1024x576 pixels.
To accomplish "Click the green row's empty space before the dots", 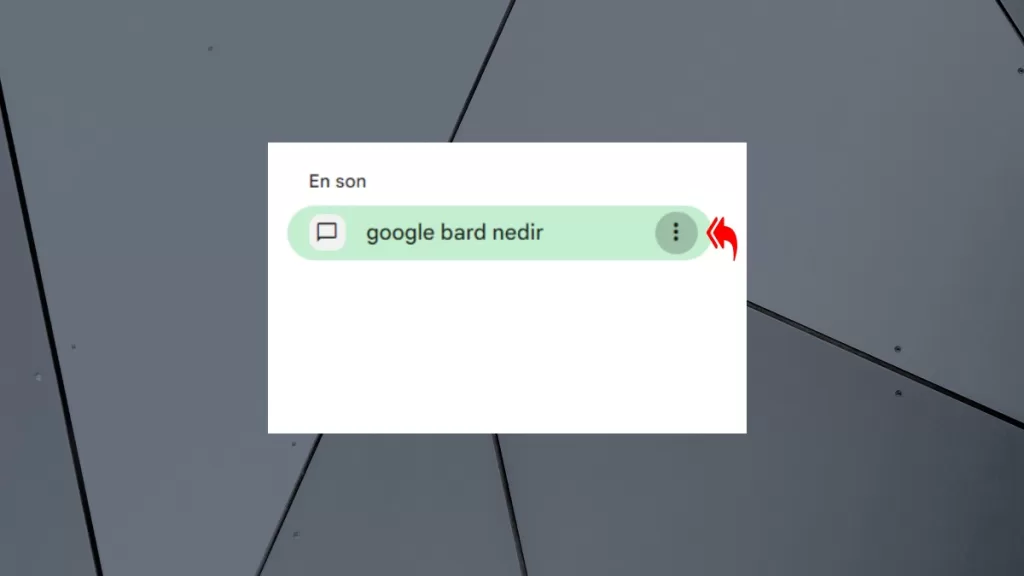I will pos(598,233).
